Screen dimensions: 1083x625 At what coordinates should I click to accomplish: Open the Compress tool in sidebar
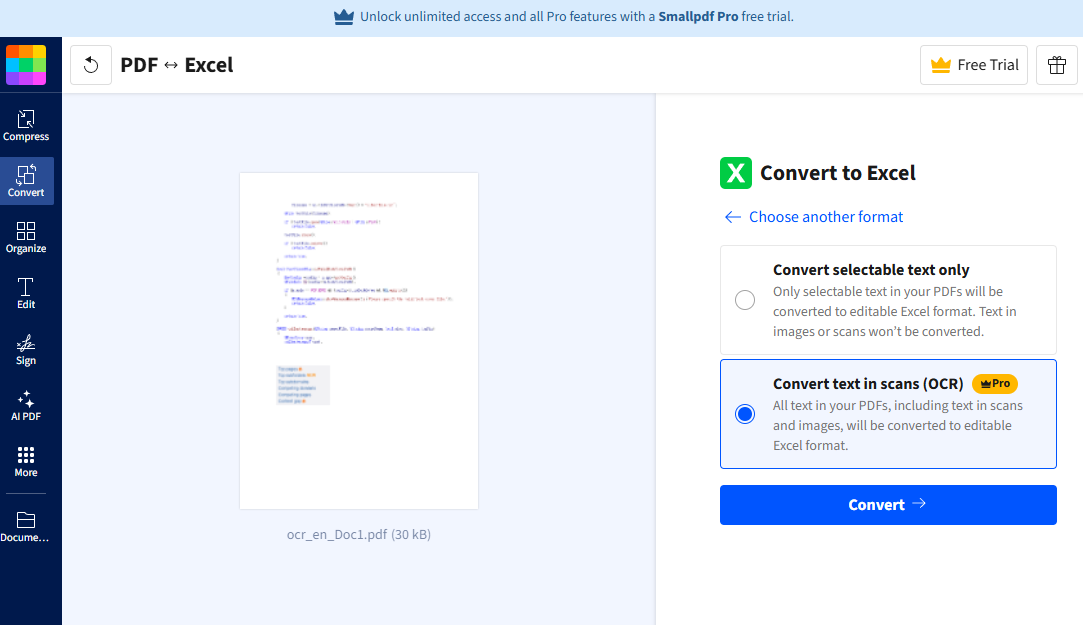26,125
